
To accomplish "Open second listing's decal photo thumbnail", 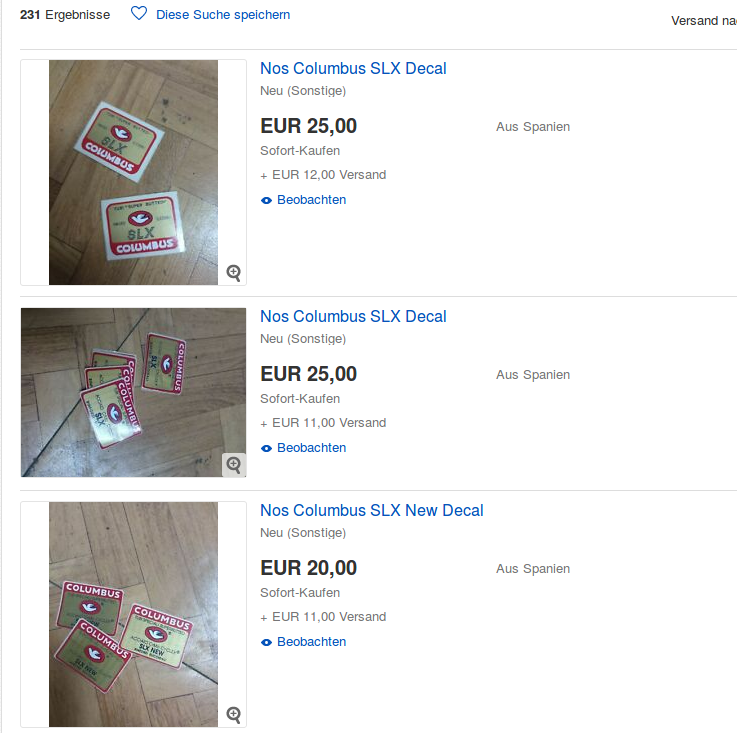I will [133, 392].
